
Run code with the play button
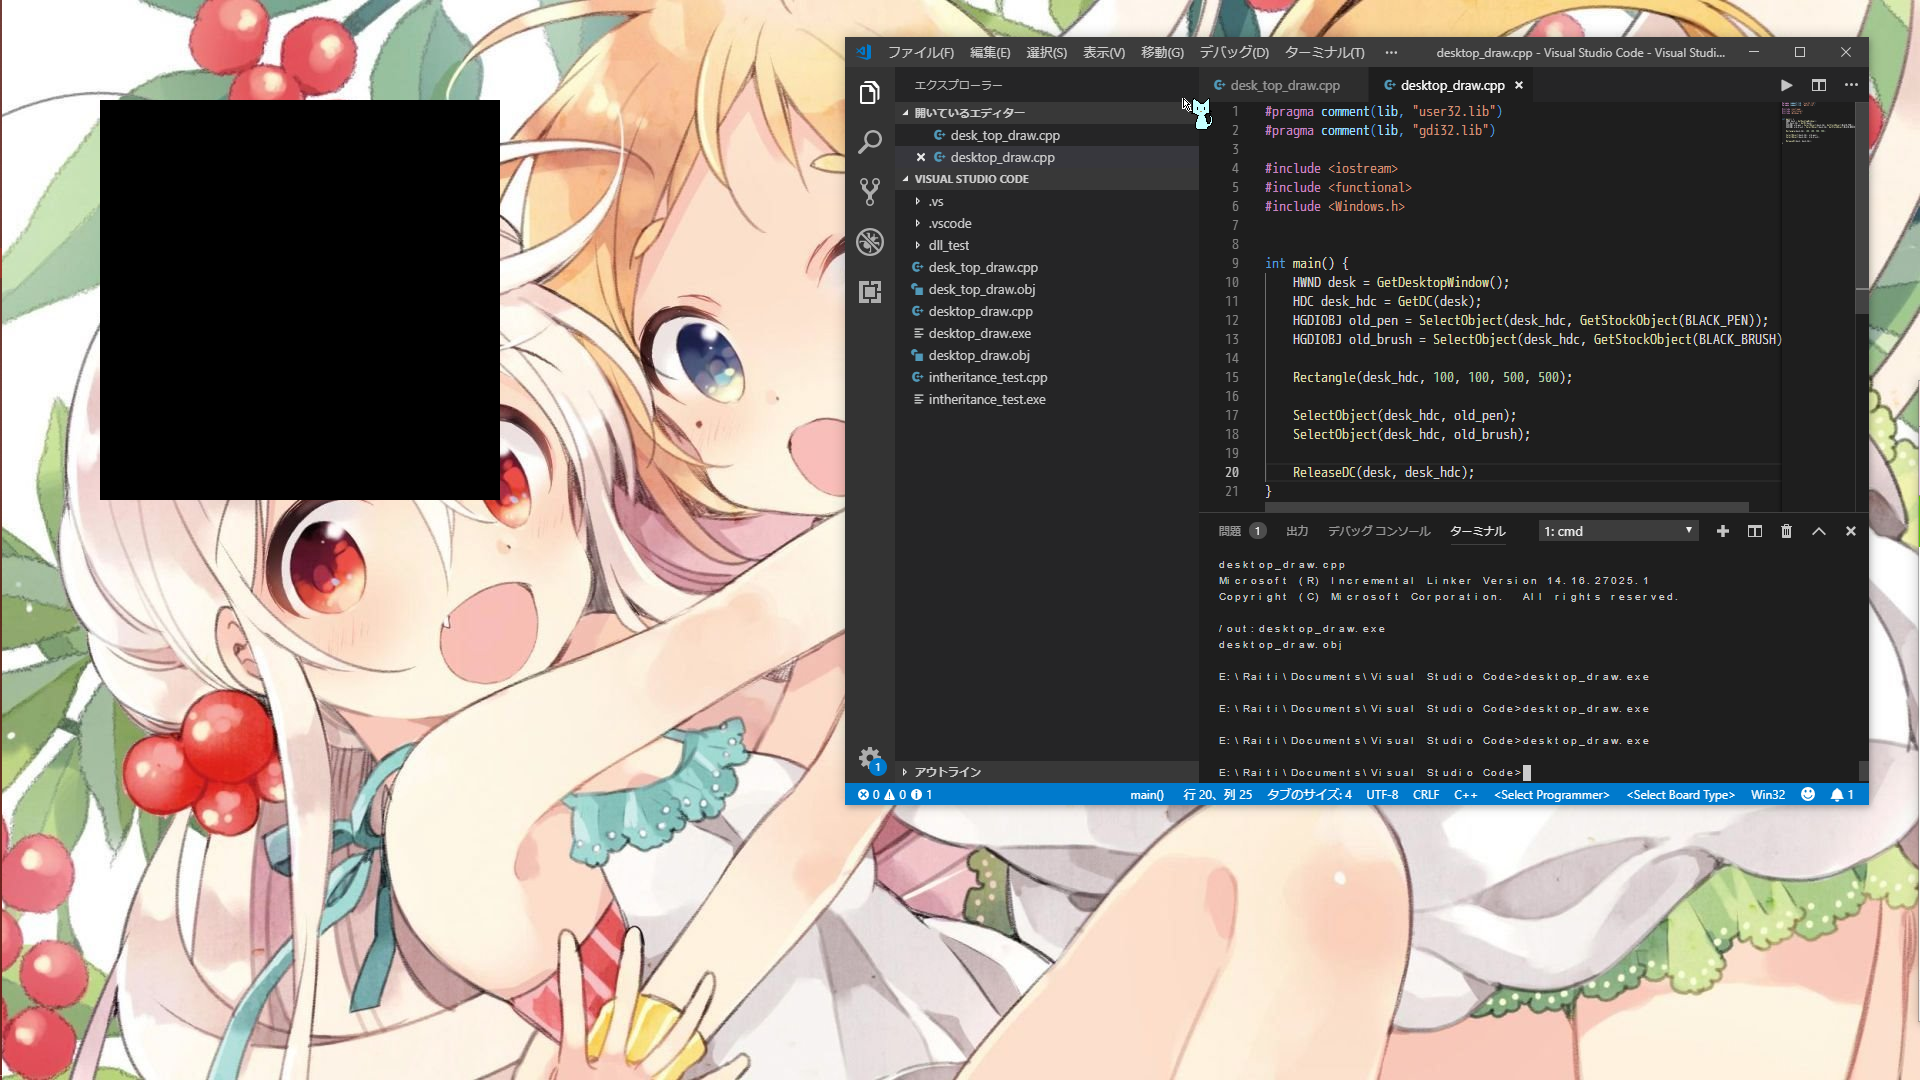pos(1786,85)
